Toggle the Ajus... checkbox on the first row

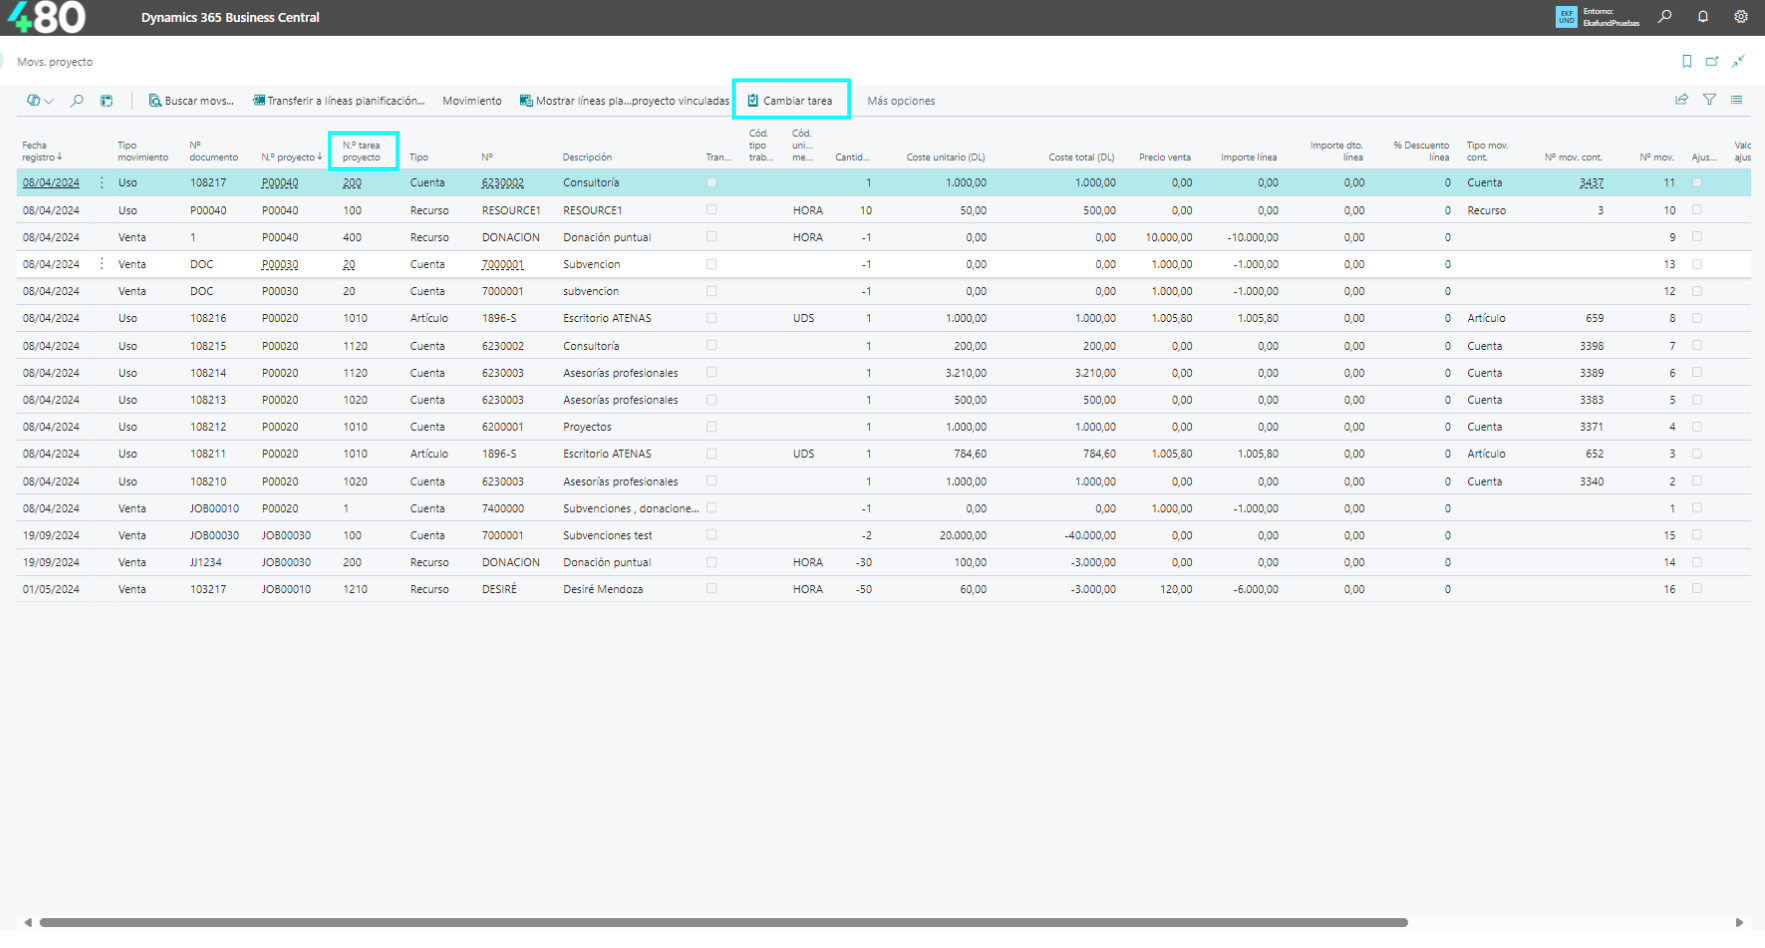pos(1696,183)
